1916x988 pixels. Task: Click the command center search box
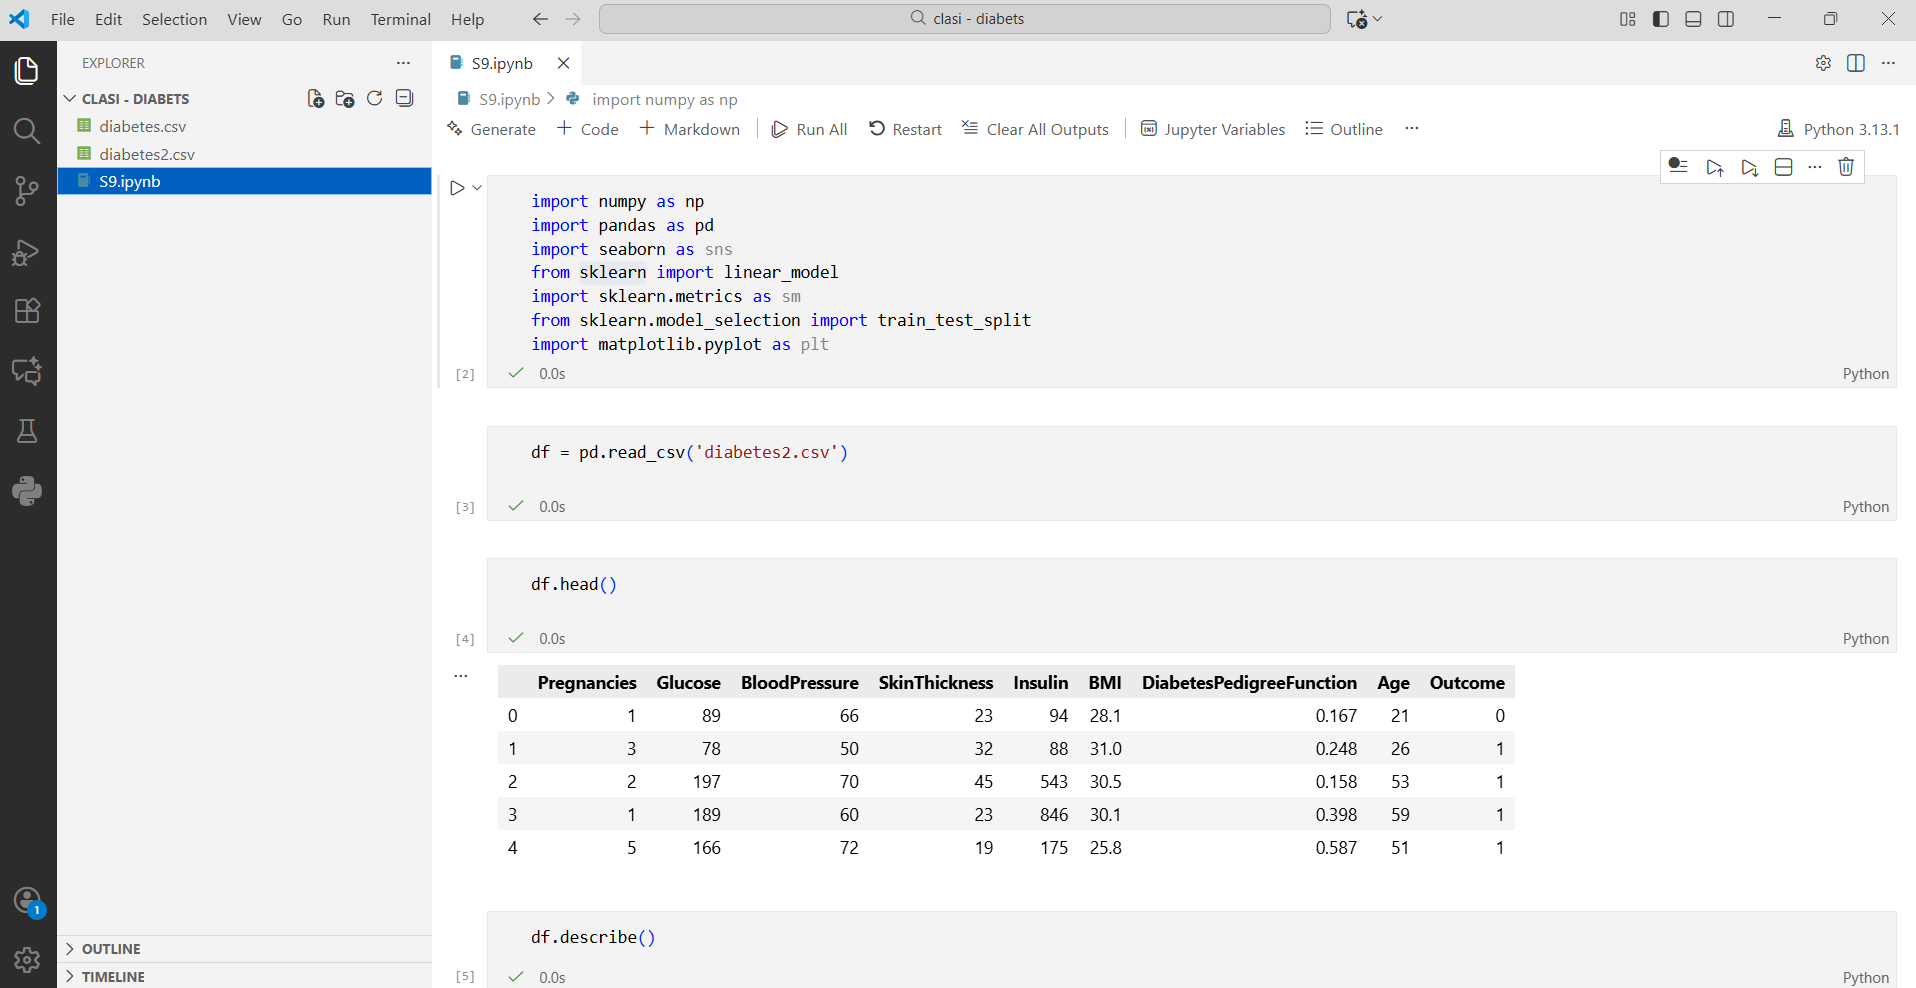point(965,19)
